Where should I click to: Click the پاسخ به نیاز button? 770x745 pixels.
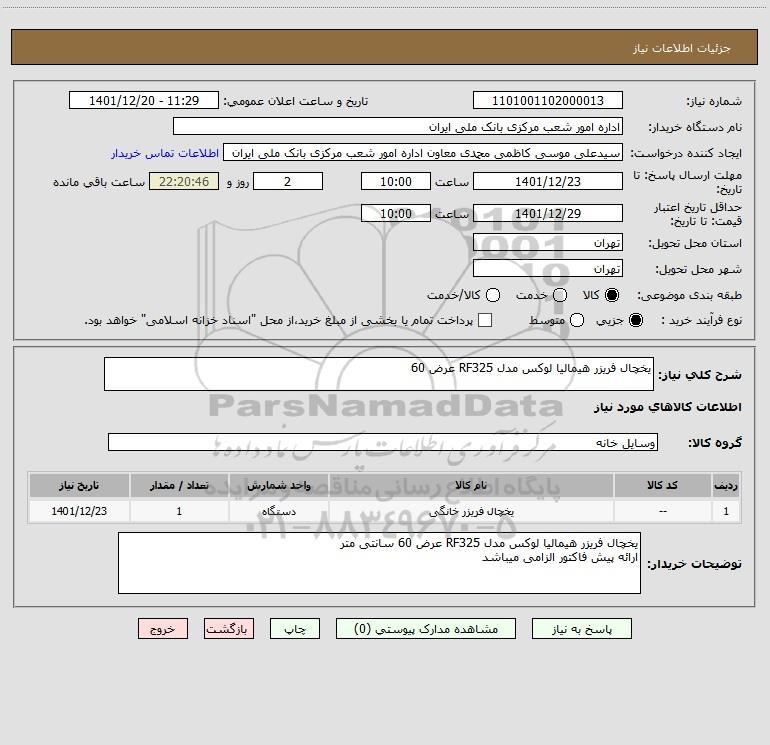[581, 629]
